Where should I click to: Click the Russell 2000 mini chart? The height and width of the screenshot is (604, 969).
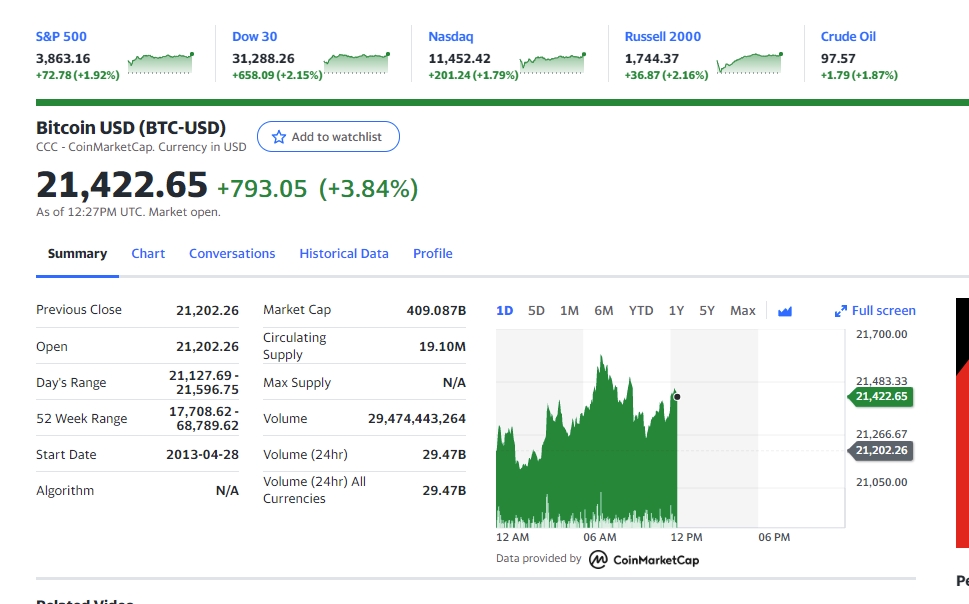pos(750,63)
